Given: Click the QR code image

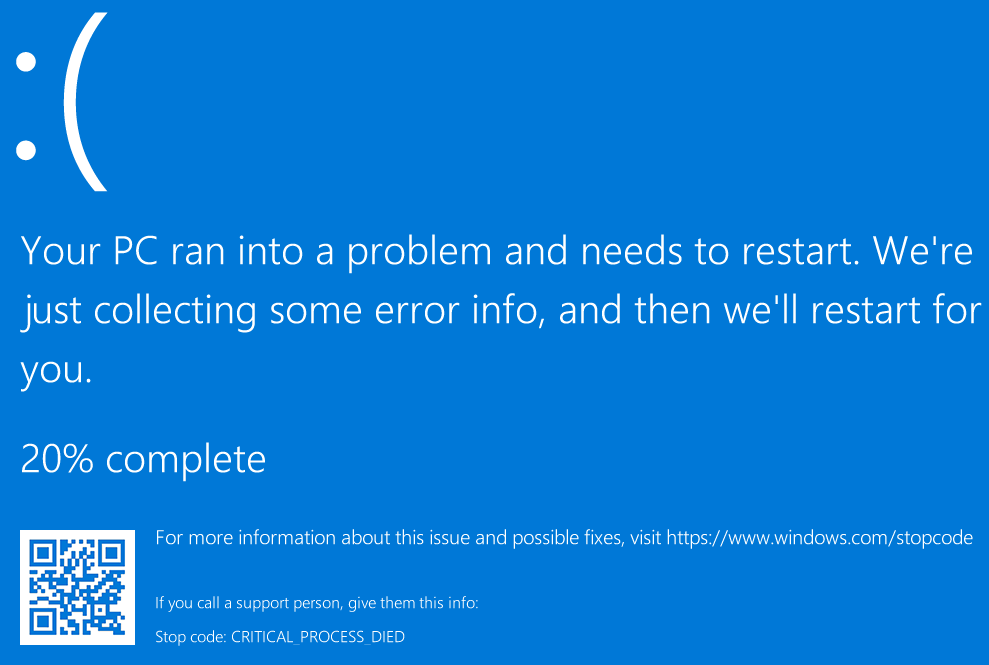Looking at the screenshot, I should (x=77, y=587).
